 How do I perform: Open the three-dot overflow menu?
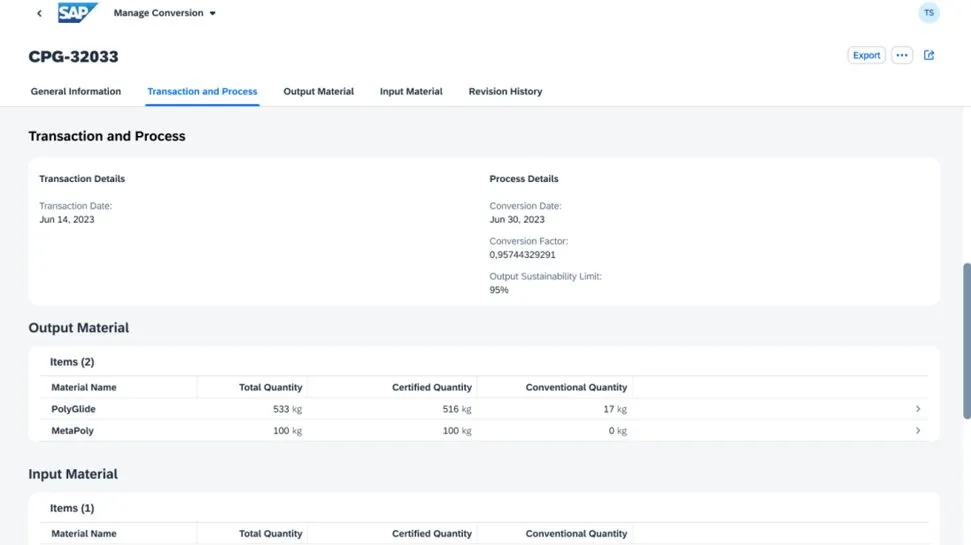[902, 55]
